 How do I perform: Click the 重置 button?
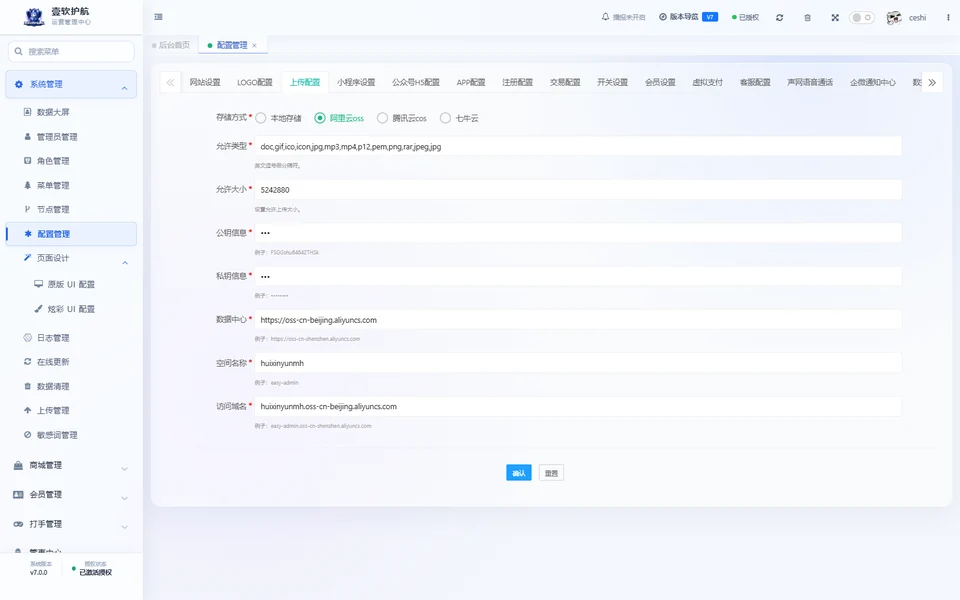click(551, 473)
